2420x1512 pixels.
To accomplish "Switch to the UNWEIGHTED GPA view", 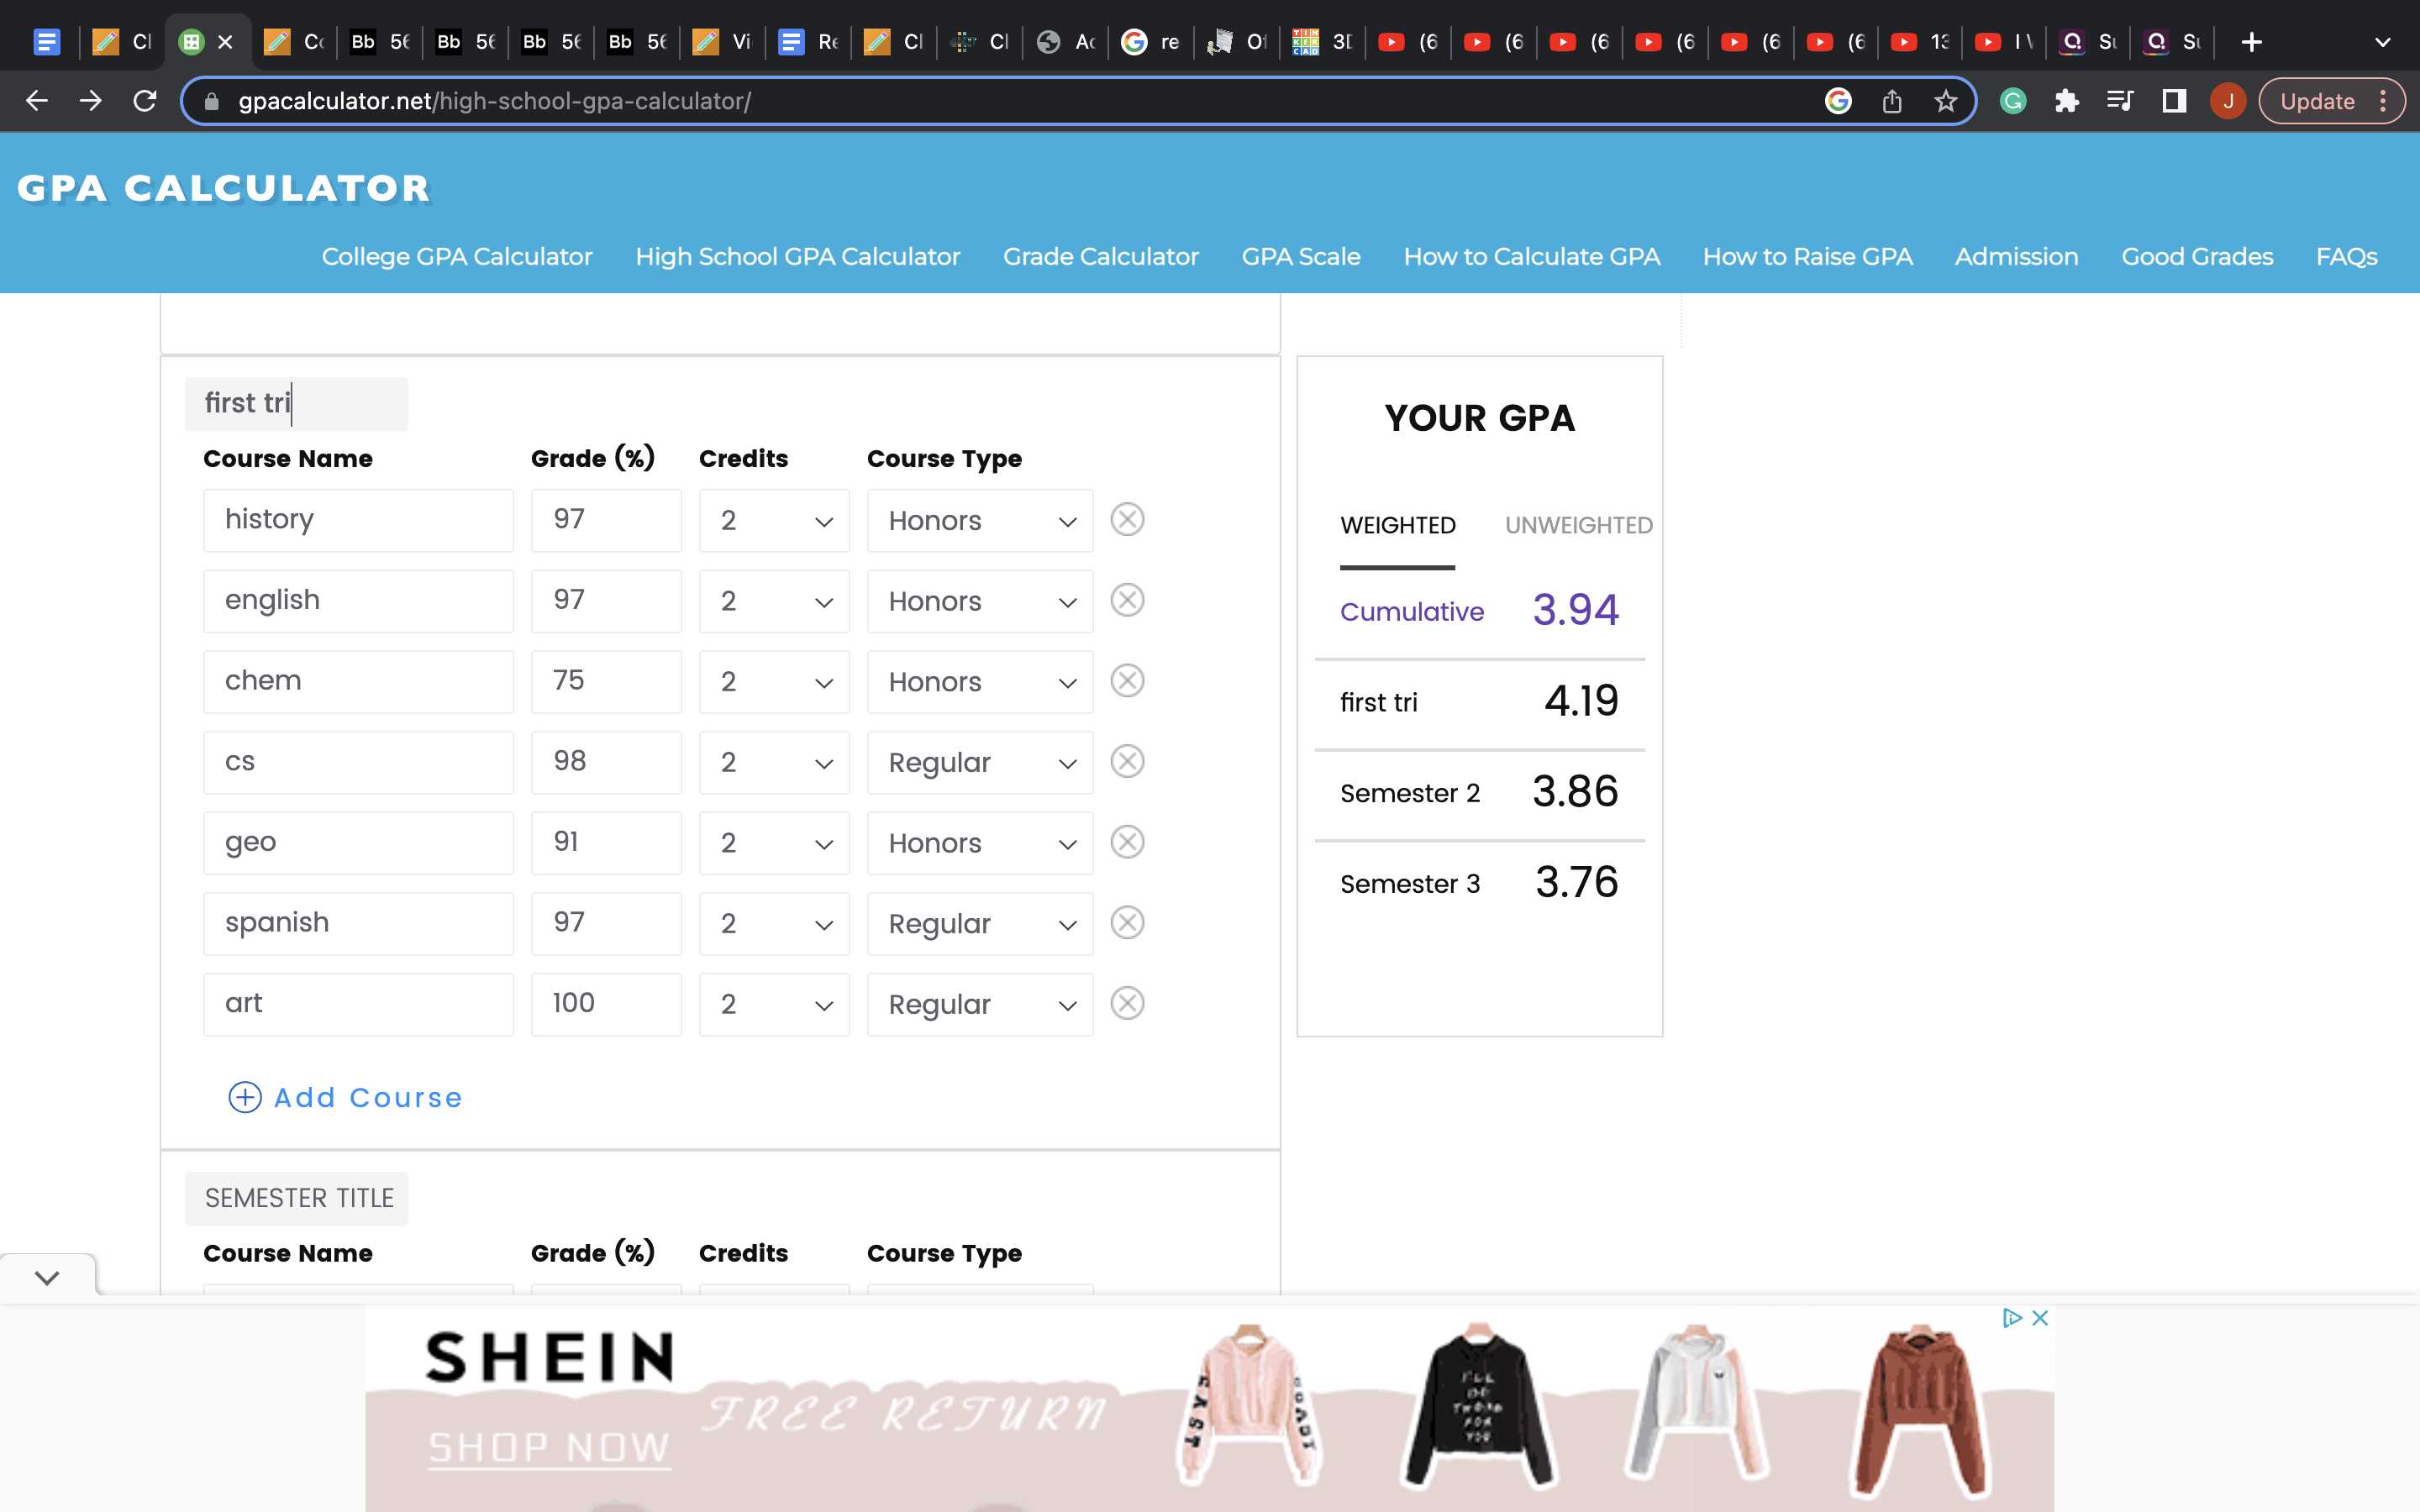I will coord(1578,525).
